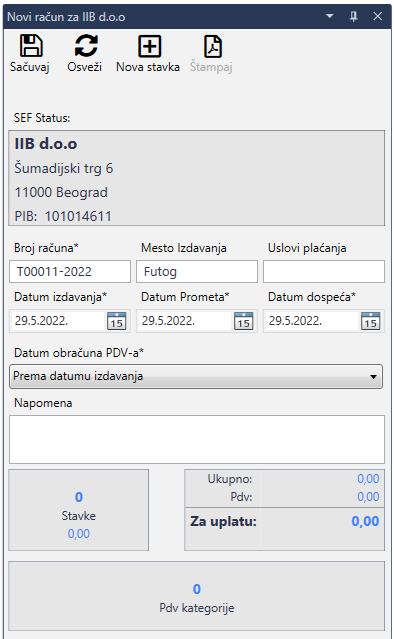Click the Za uplatu total panel

(284, 529)
